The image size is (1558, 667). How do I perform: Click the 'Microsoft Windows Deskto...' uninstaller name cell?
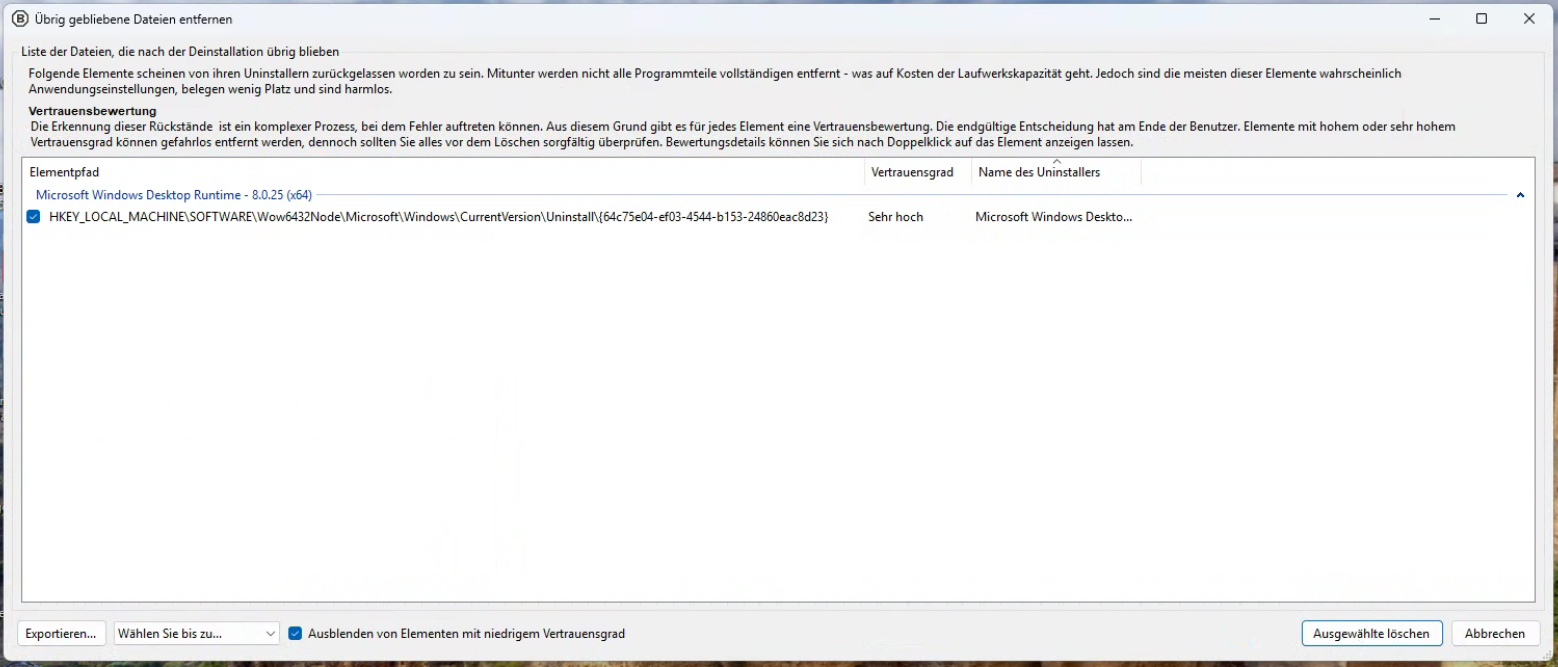pos(1054,217)
